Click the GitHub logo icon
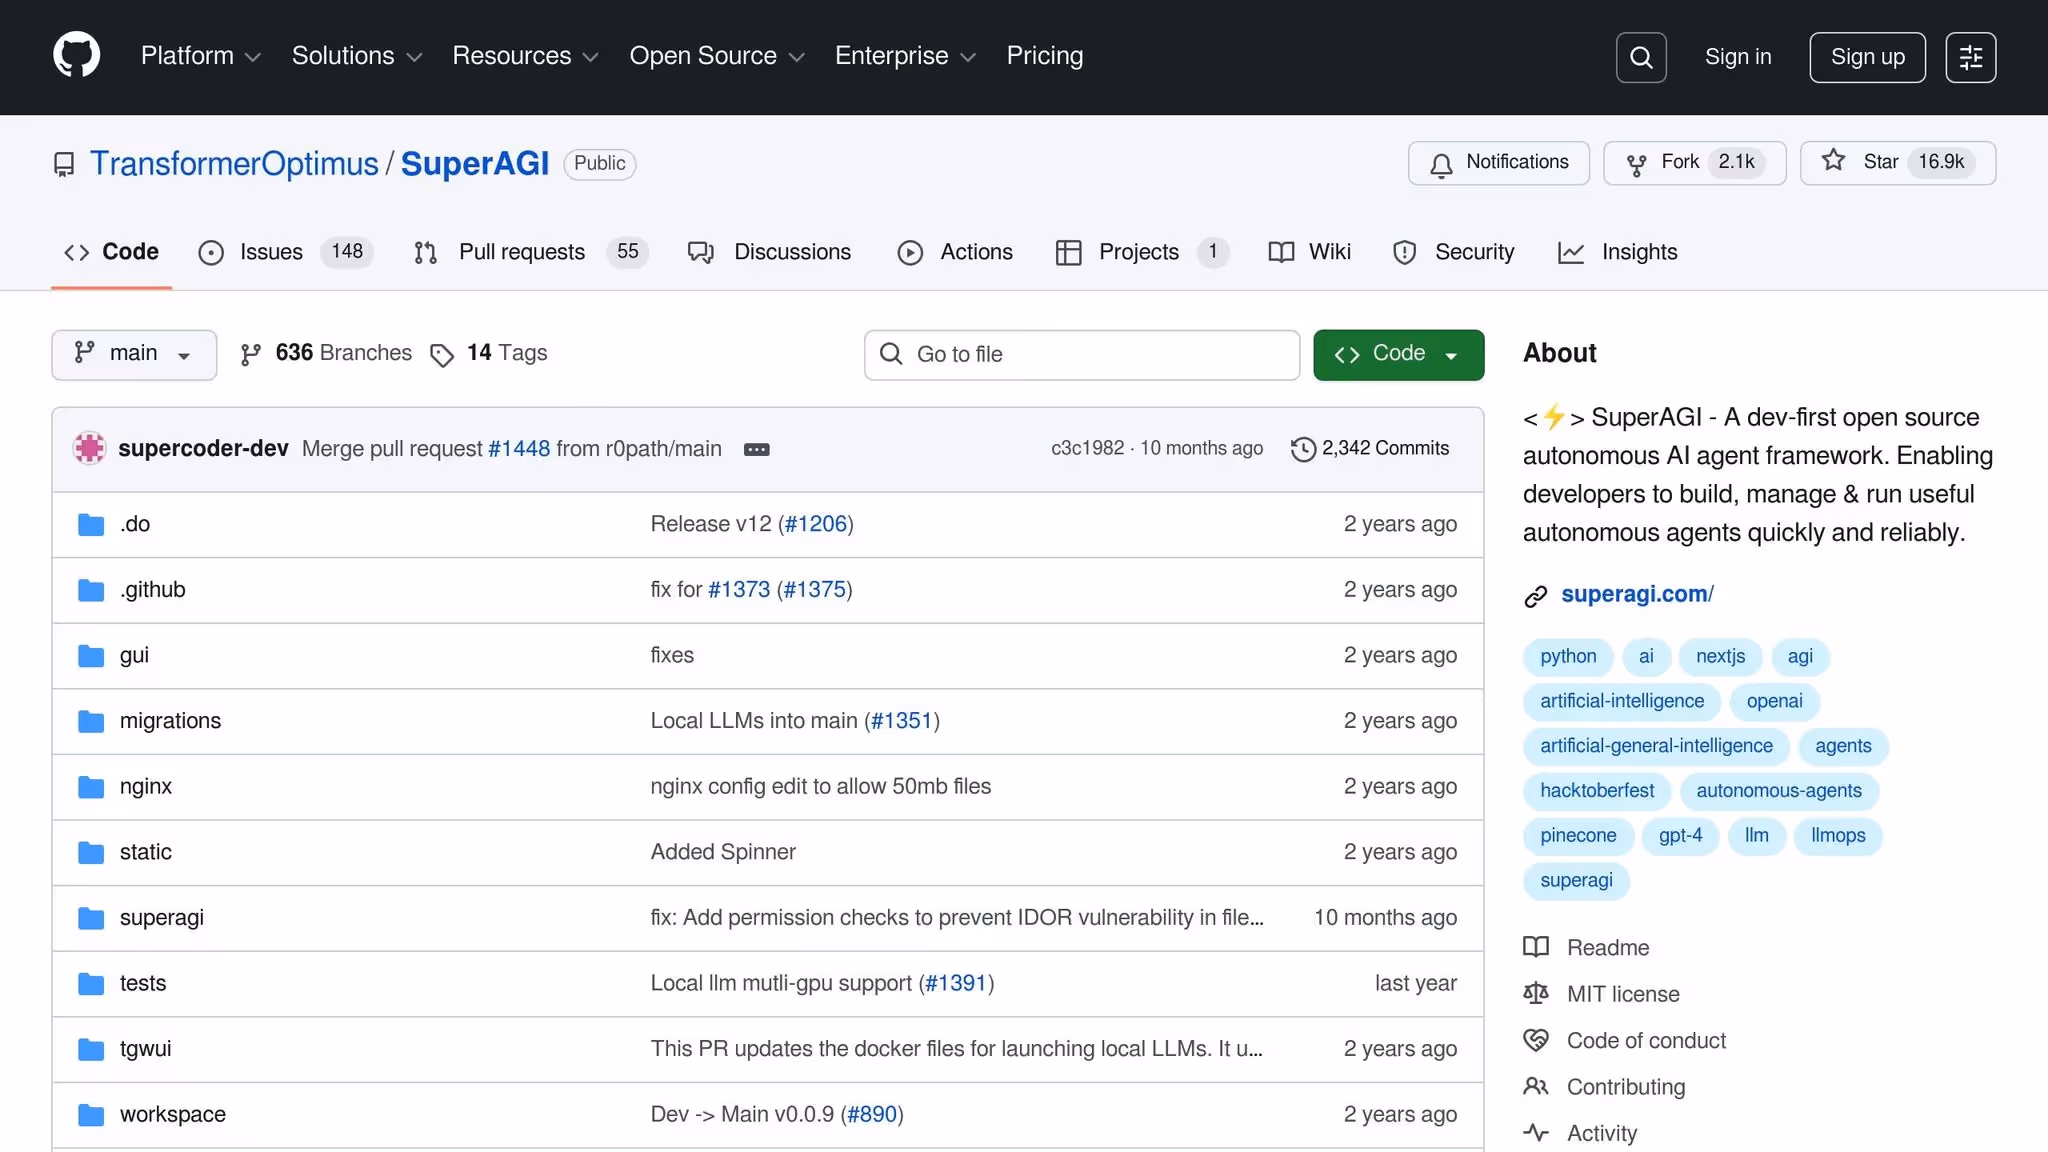 tap(76, 56)
